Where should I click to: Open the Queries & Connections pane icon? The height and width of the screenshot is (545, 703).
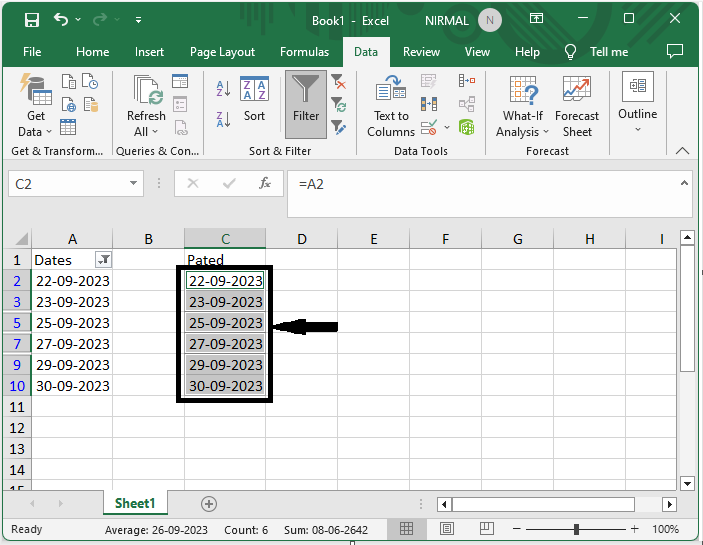(180, 82)
